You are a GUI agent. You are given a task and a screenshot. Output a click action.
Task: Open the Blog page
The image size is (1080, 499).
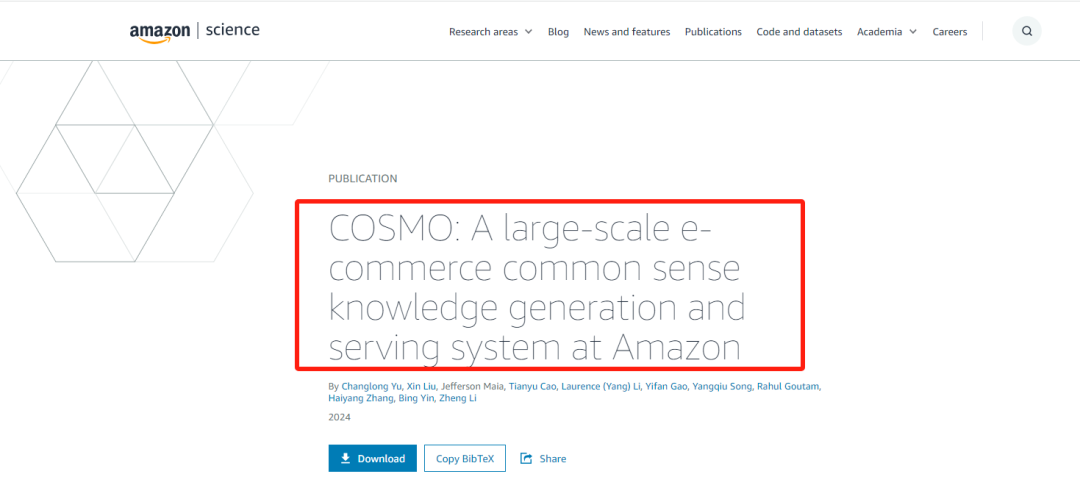[559, 32]
